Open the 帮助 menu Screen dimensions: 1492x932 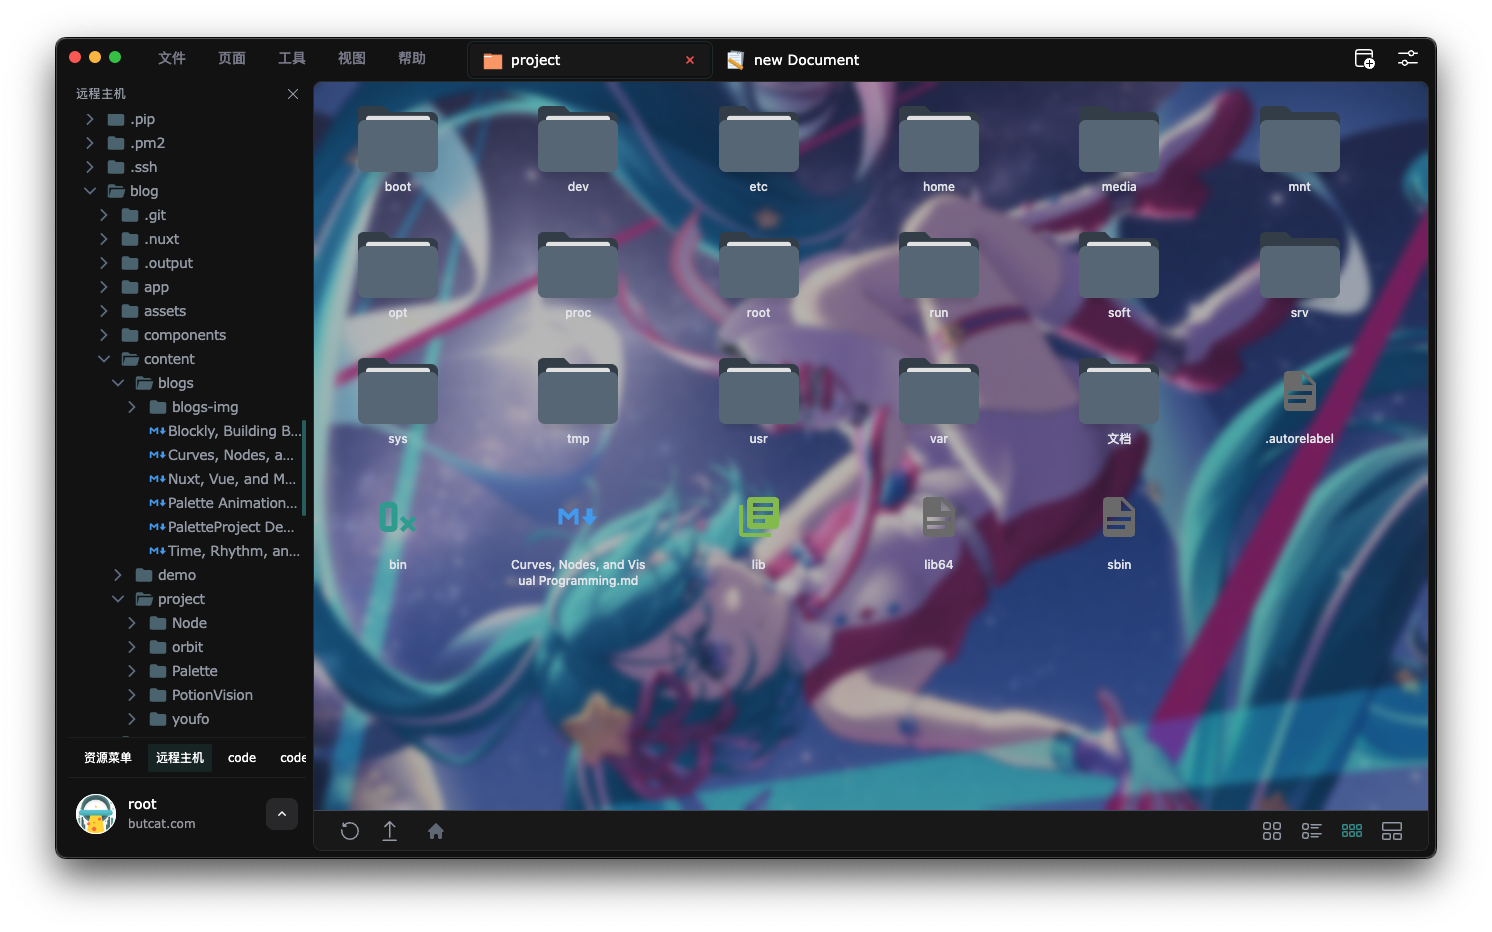[412, 59]
